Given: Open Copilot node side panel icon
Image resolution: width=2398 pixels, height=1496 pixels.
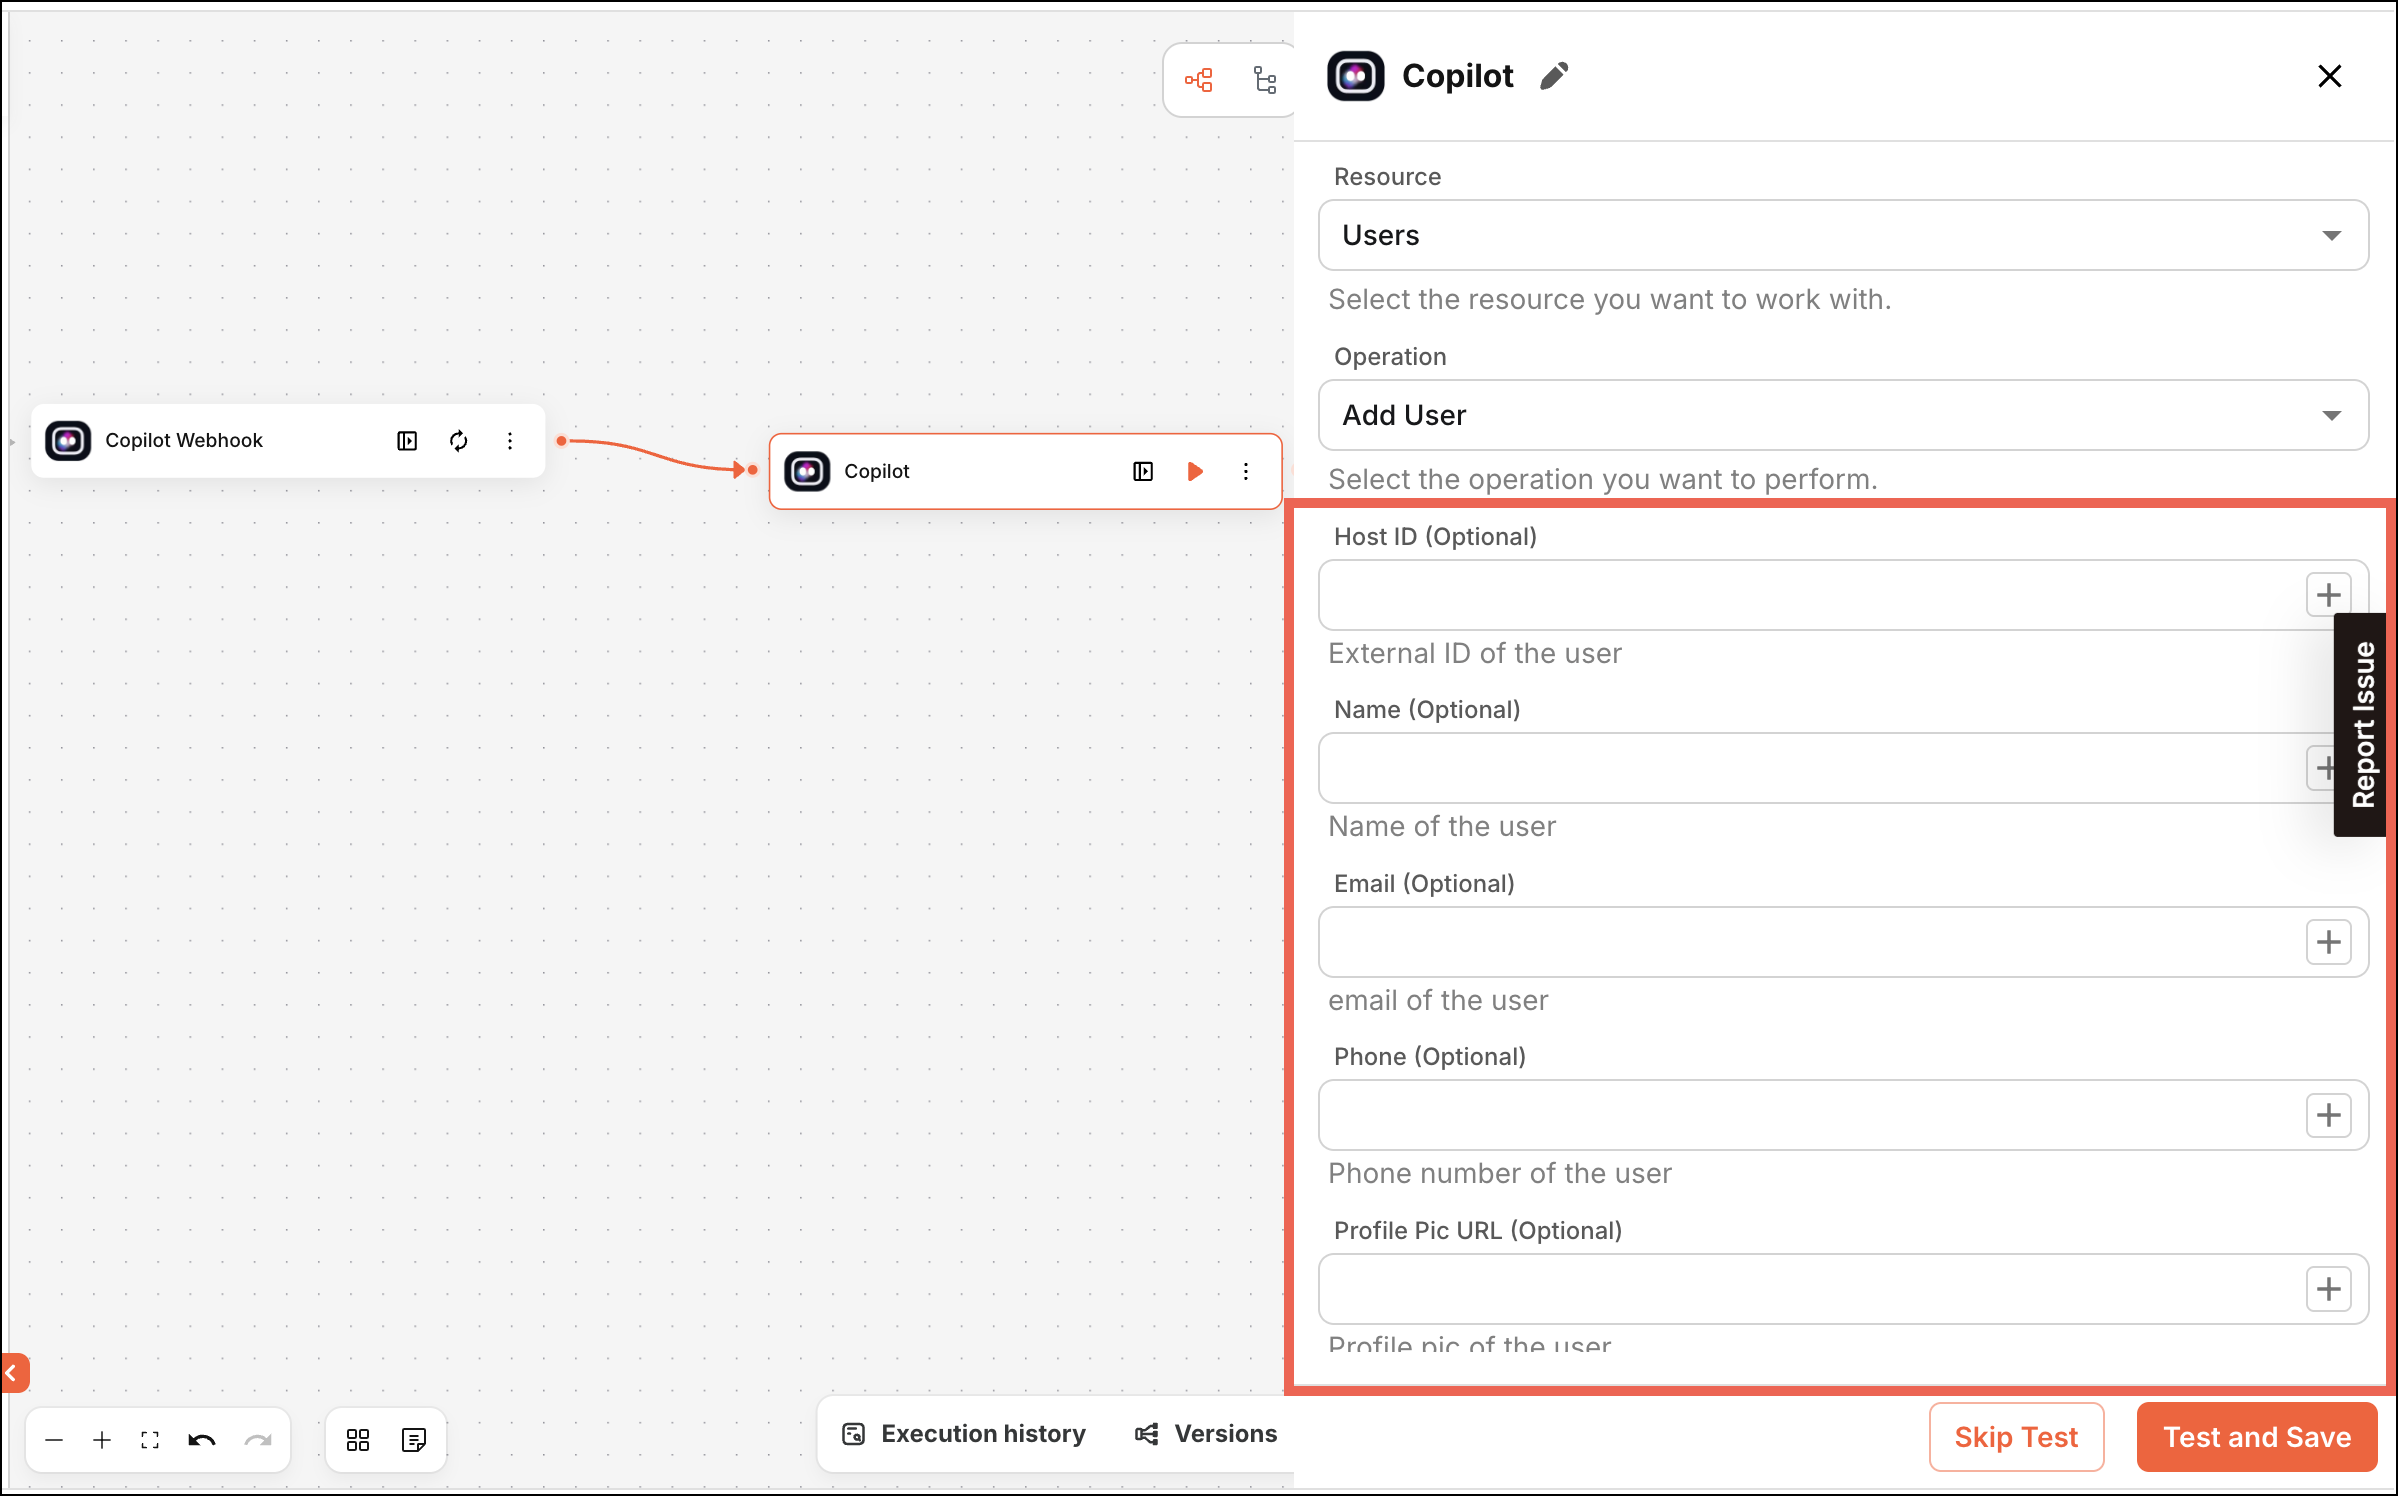Looking at the screenshot, I should [1143, 471].
